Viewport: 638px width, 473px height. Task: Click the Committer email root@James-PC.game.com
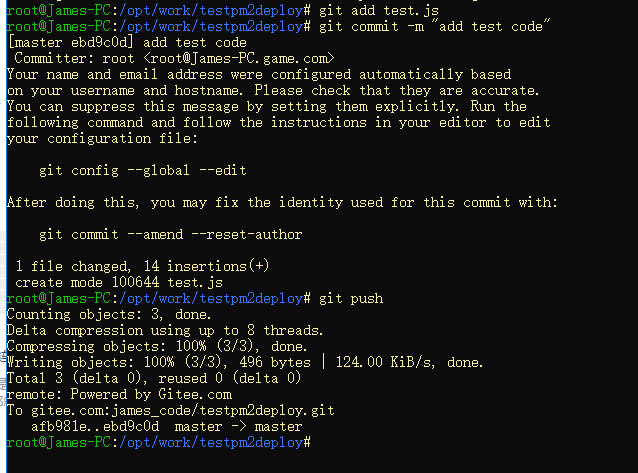point(239,59)
